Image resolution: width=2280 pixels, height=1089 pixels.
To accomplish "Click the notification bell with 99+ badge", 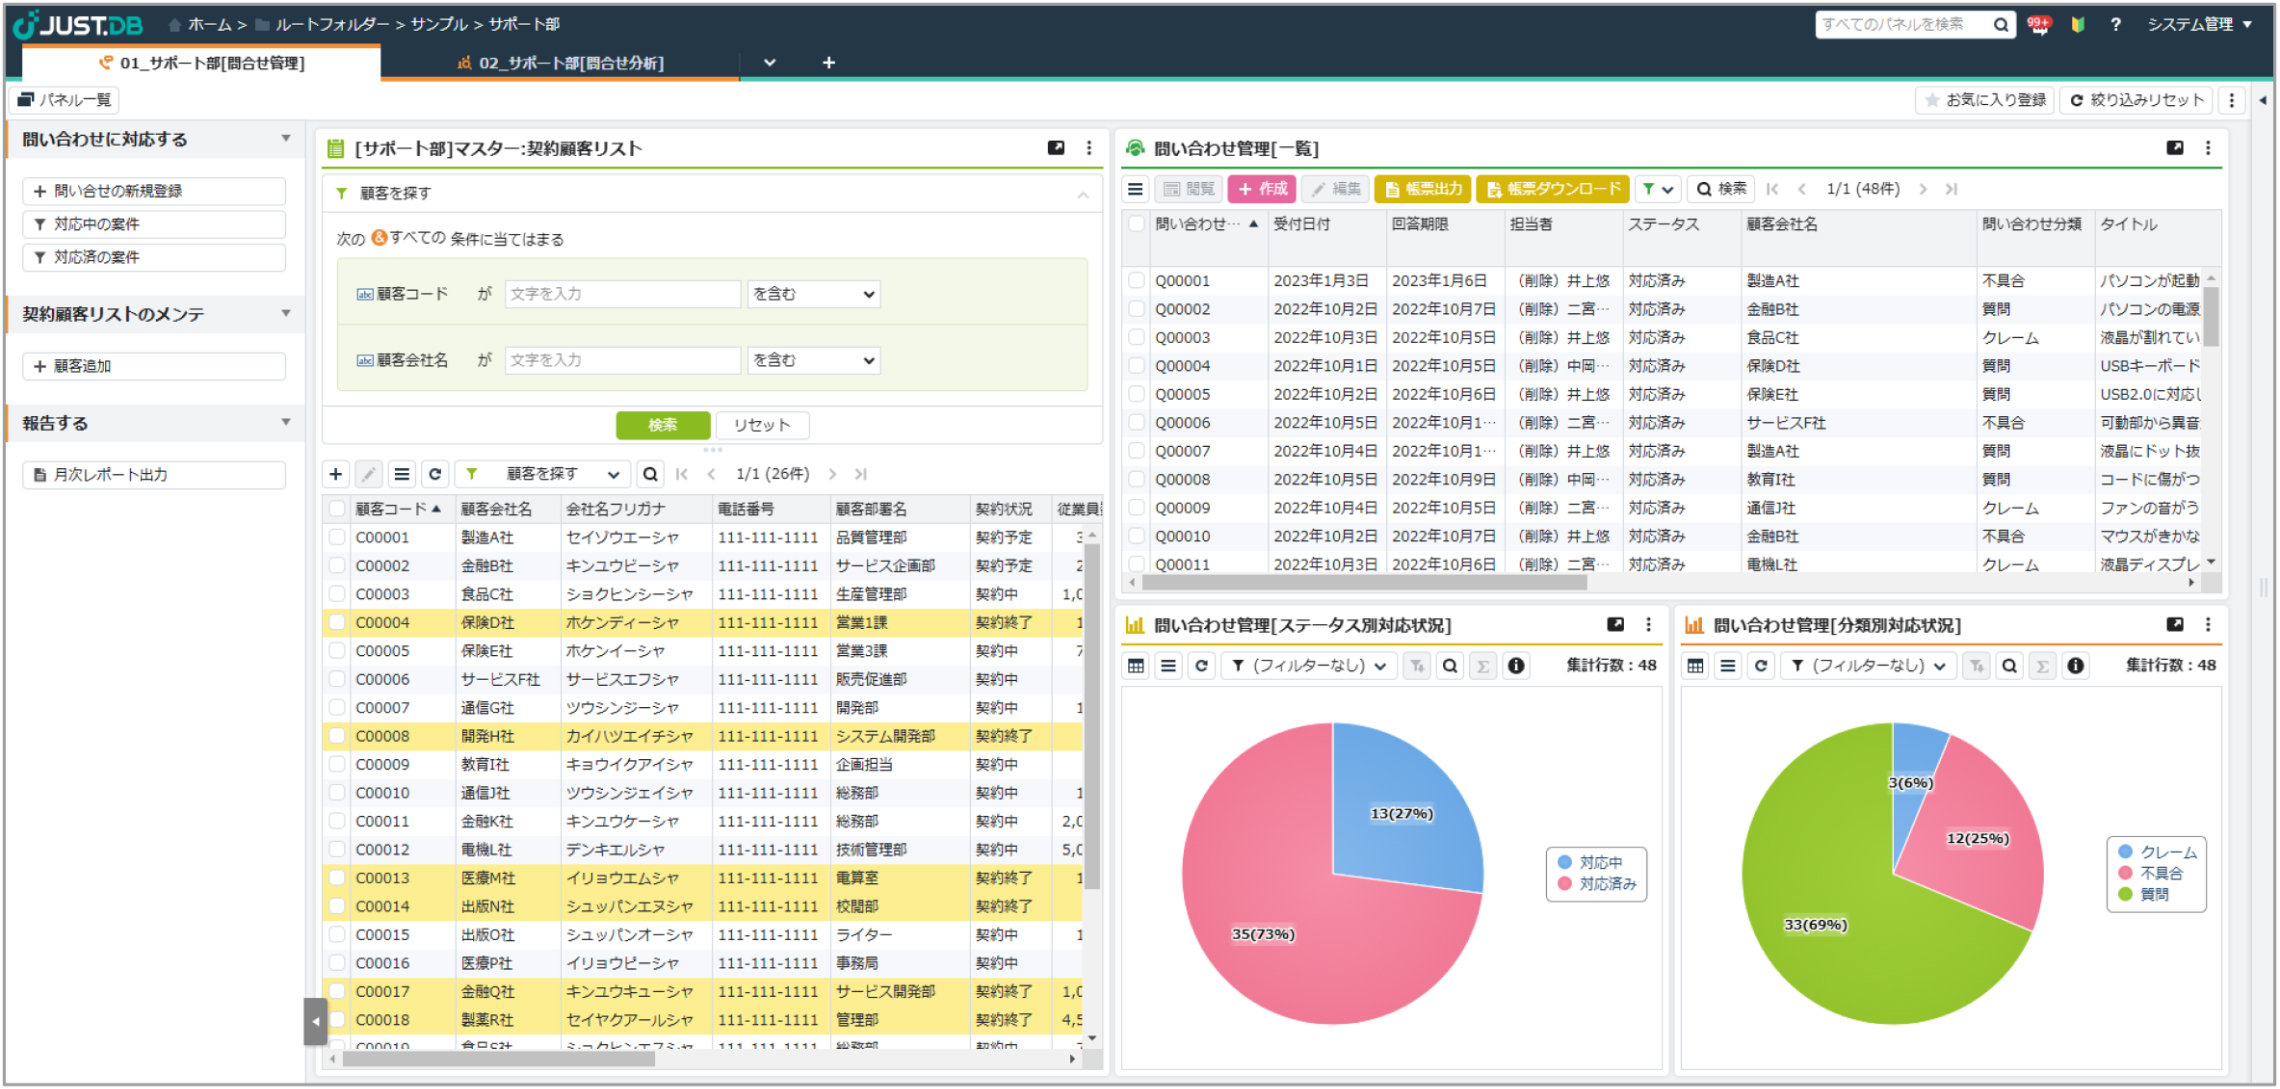I will [2038, 25].
